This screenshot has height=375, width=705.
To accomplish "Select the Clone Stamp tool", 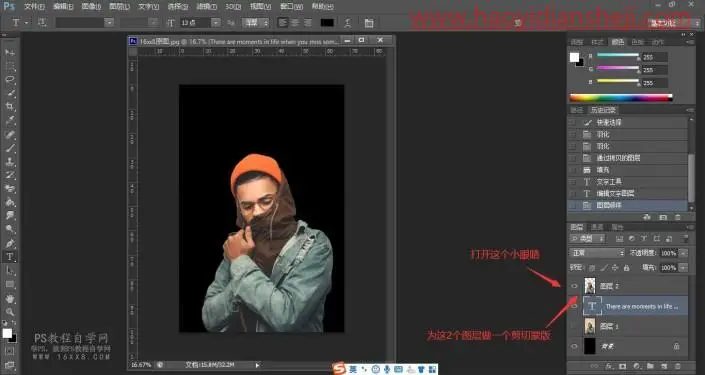I will coord(10,161).
